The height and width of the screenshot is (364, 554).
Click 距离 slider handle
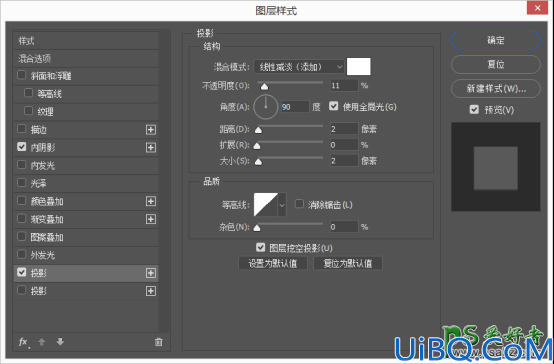tap(258, 130)
